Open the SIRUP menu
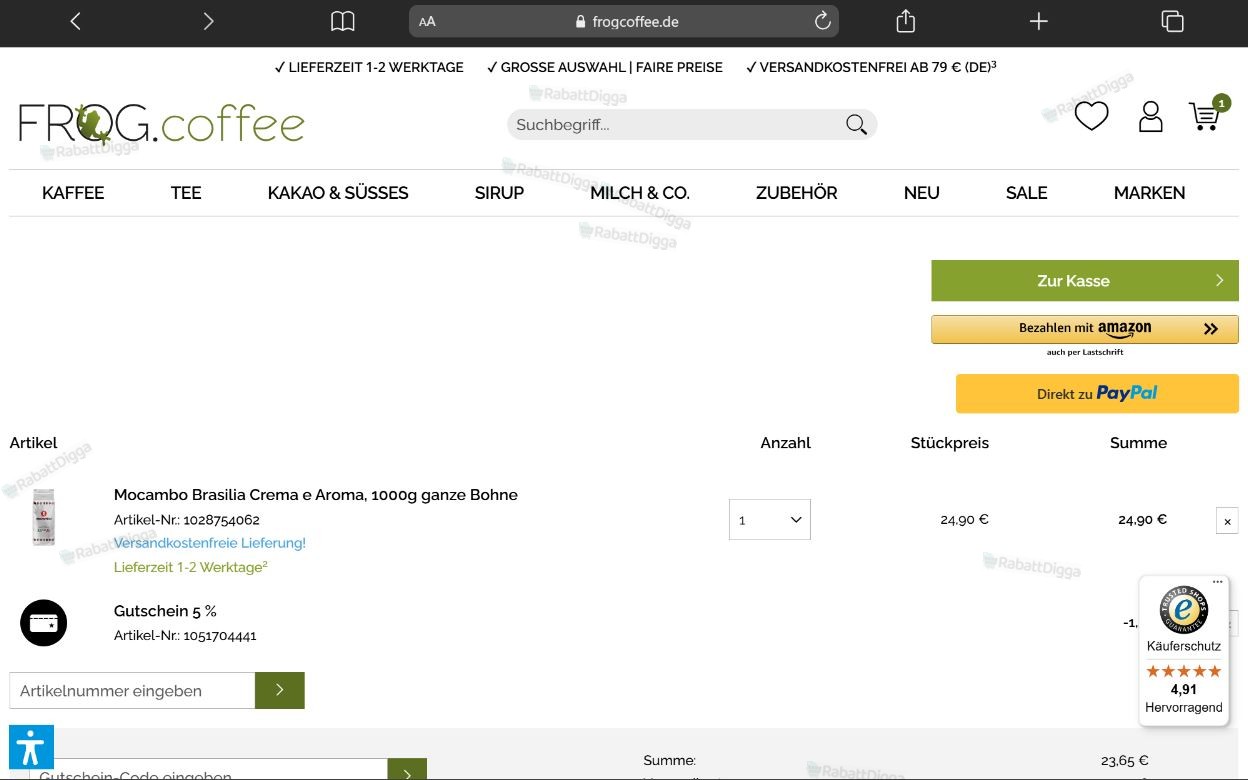 [x=499, y=193]
